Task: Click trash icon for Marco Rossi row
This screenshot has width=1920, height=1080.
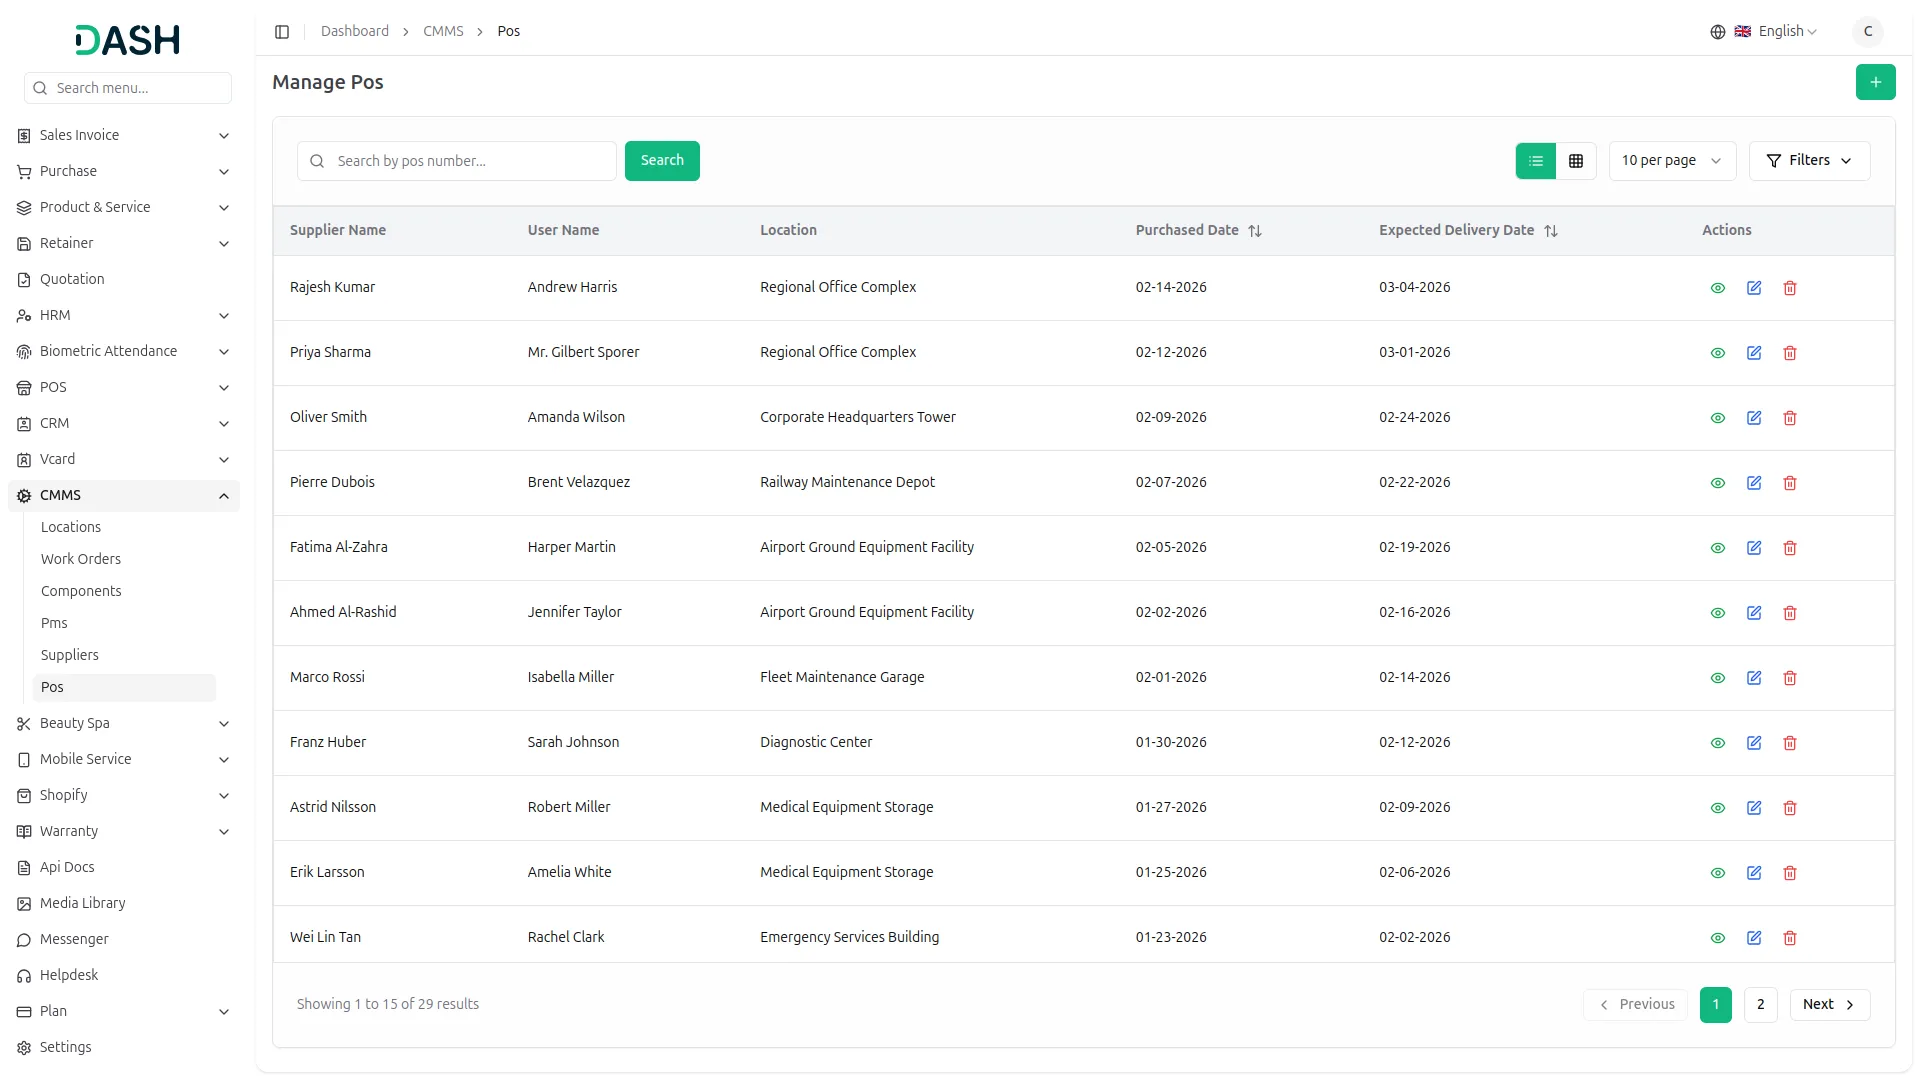Action: coord(1790,678)
